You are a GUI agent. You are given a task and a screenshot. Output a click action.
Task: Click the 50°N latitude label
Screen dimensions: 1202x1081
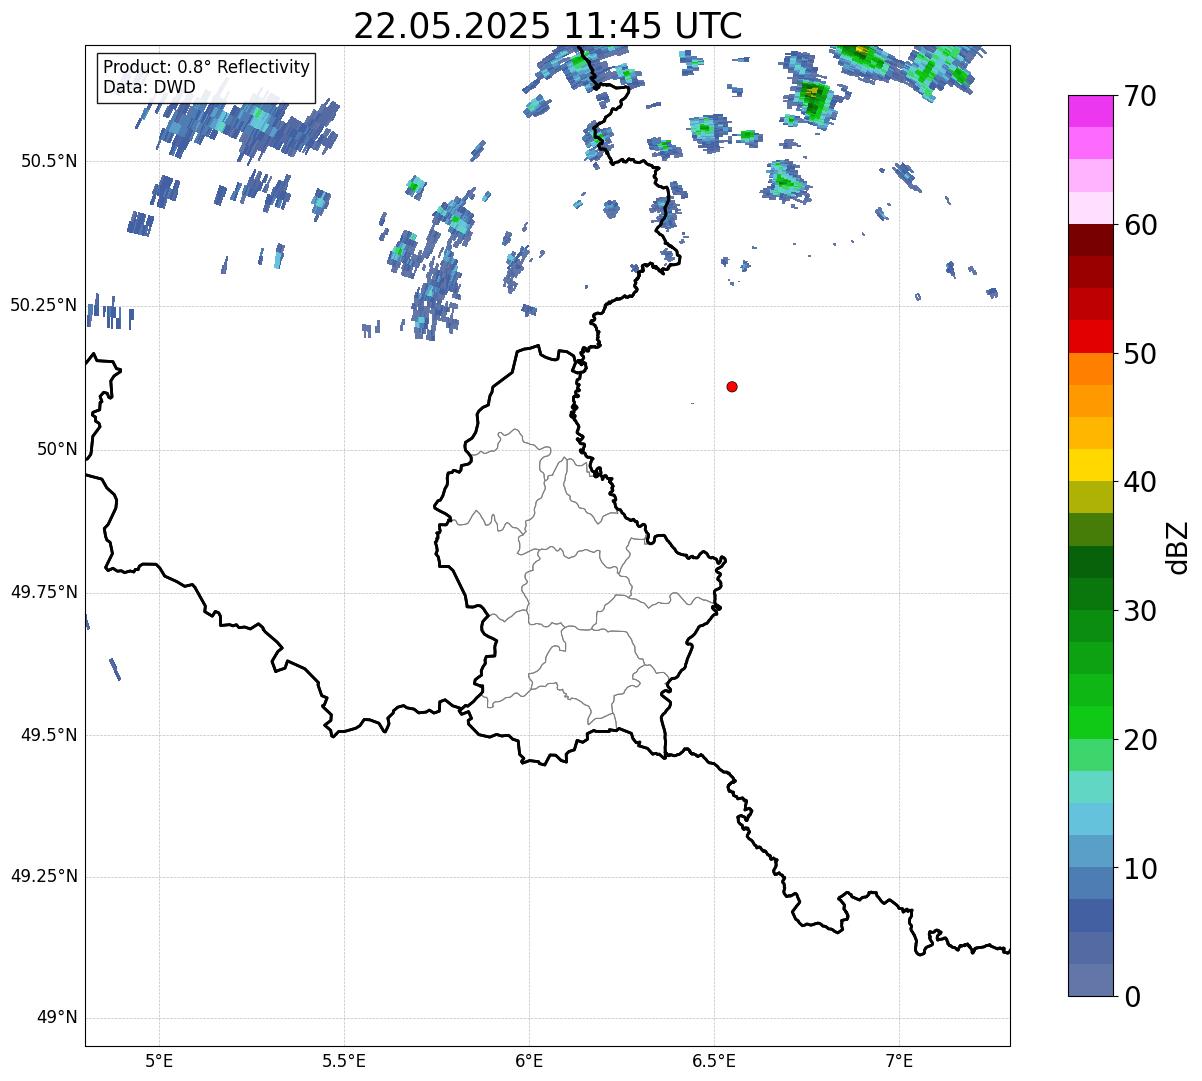coord(57,449)
